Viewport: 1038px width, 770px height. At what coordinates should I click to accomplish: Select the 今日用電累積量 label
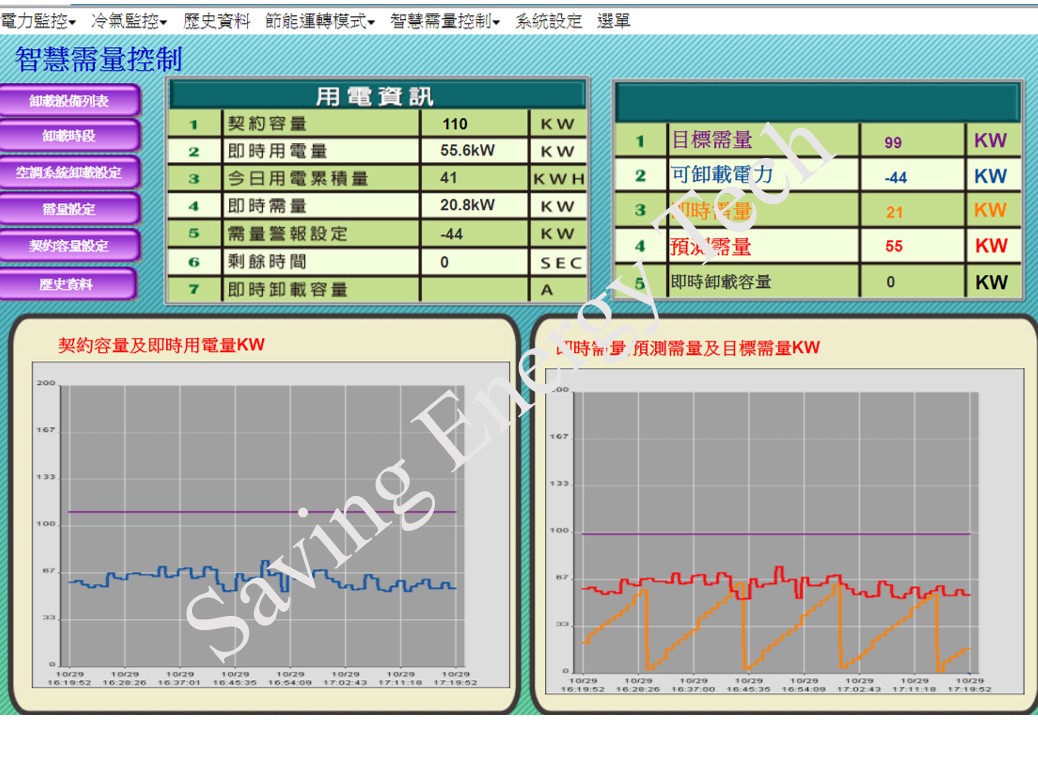[x=298, y=179]
